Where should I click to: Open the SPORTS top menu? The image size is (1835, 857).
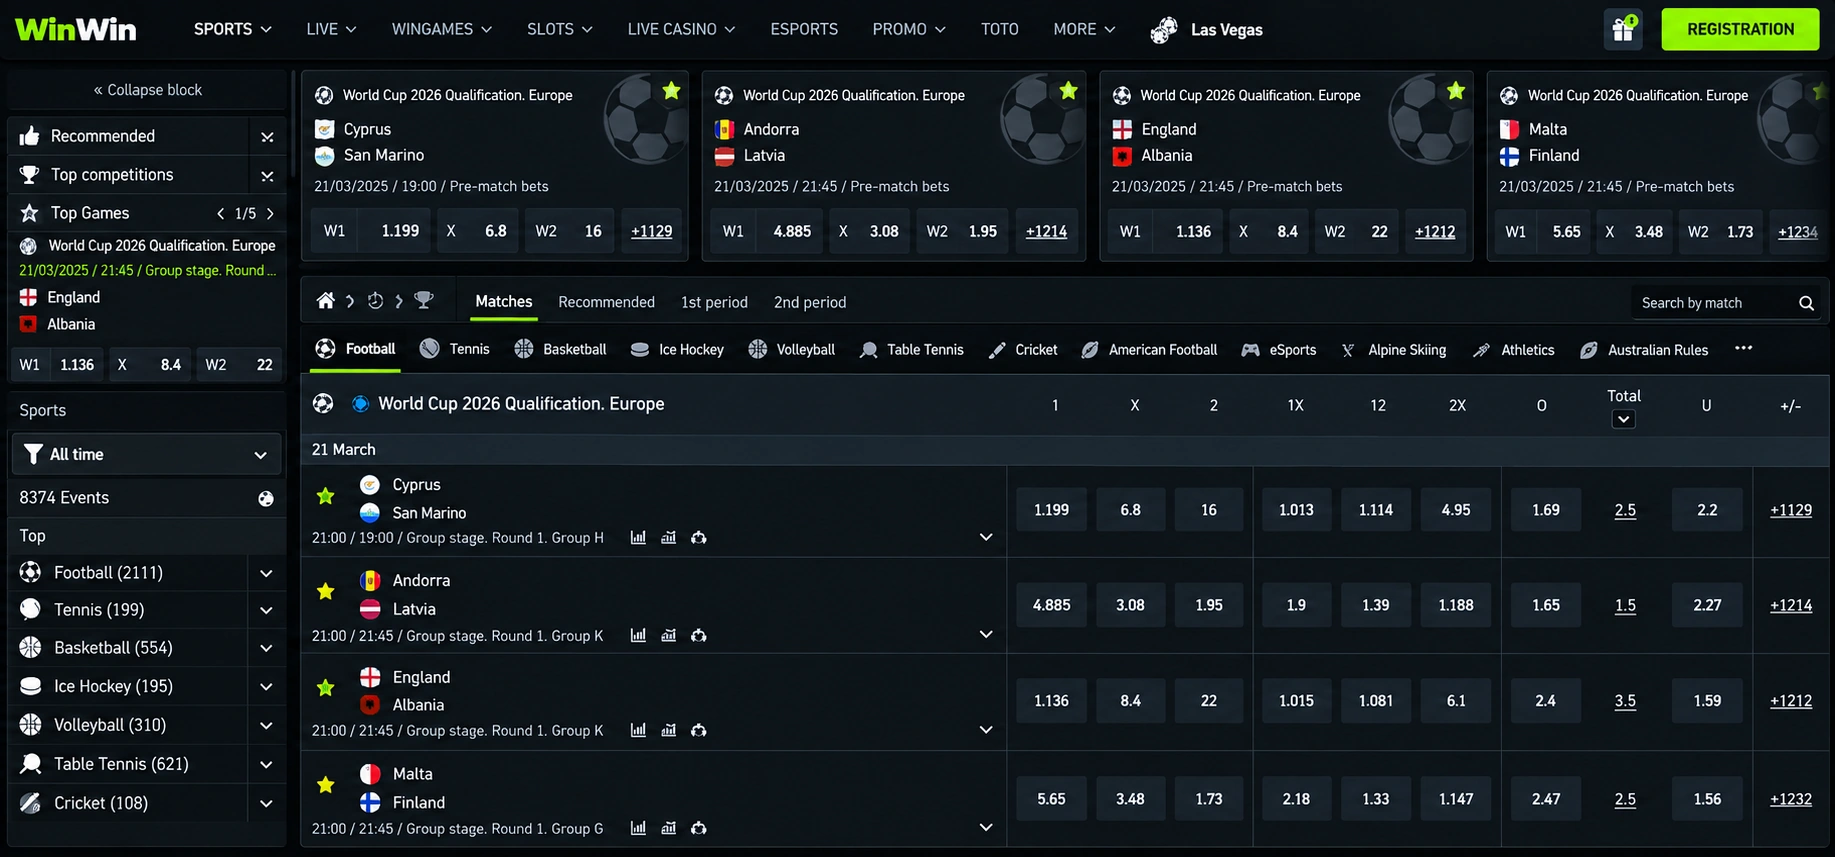[x=232, y=29]
